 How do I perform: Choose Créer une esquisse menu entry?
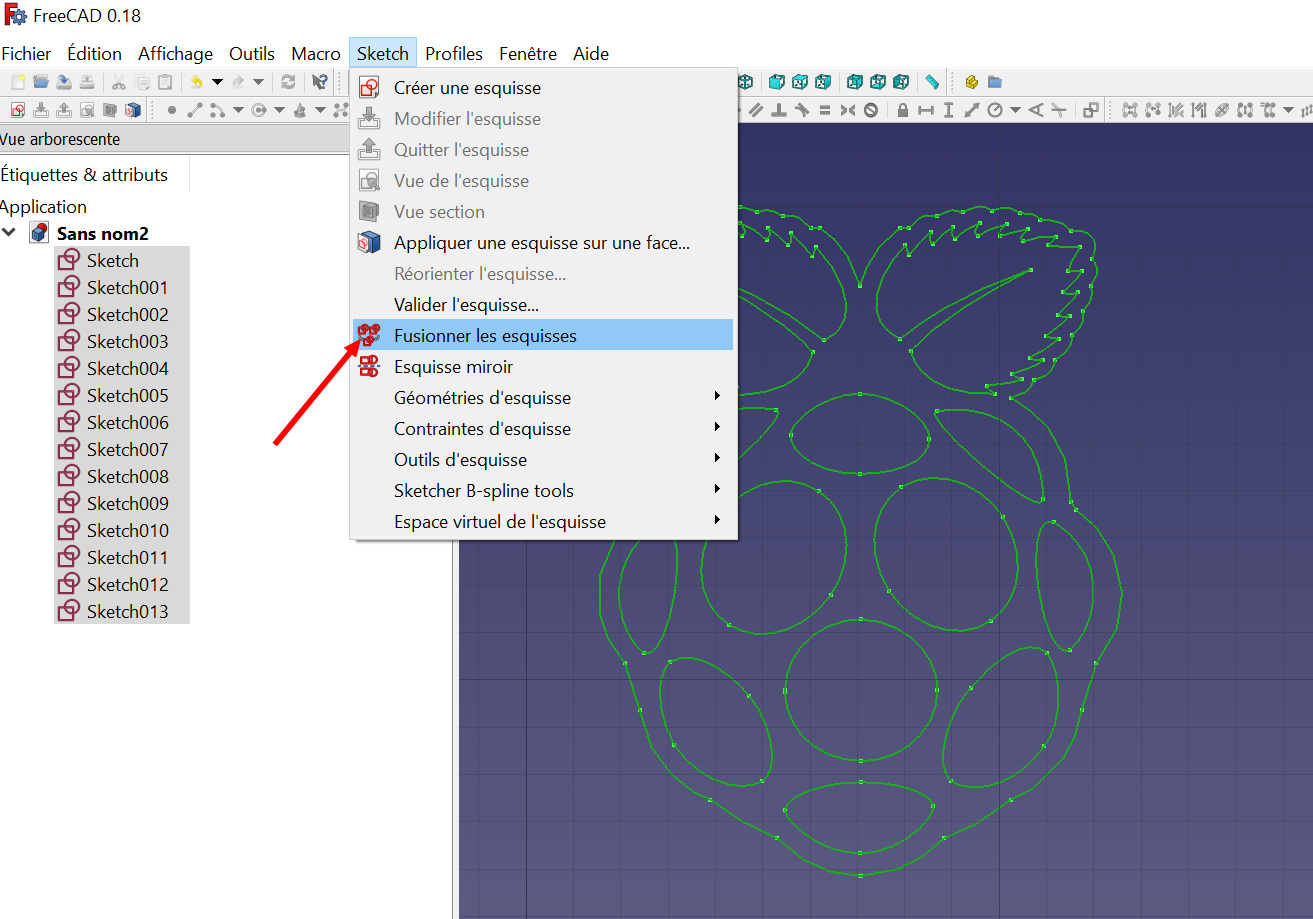(543, 88)
